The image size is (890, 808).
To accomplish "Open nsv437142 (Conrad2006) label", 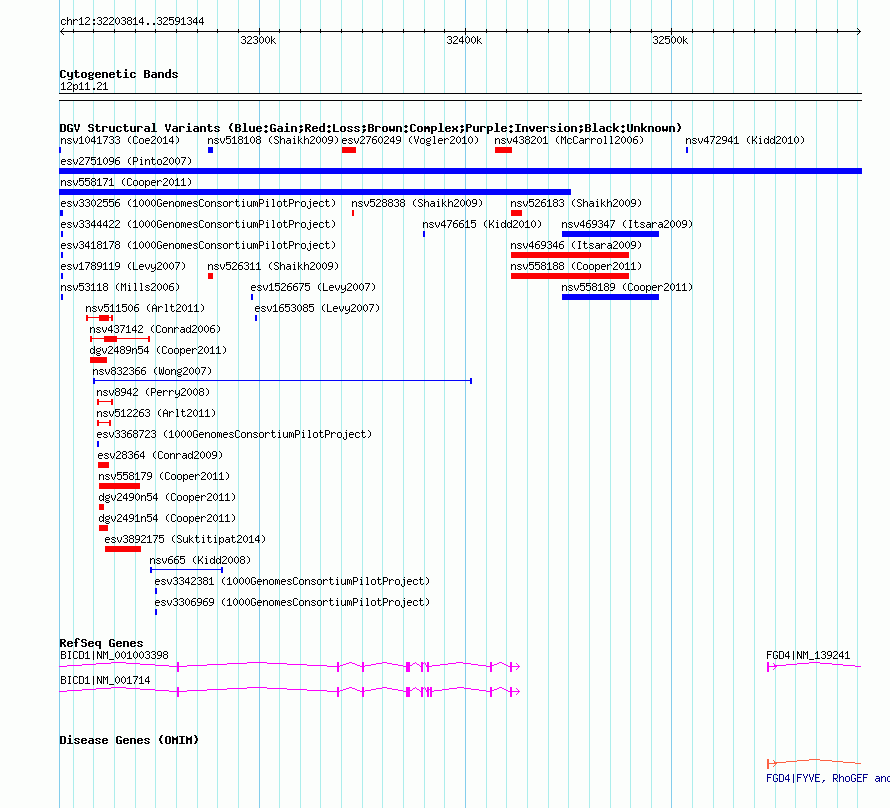I will (x=155, y=329).
